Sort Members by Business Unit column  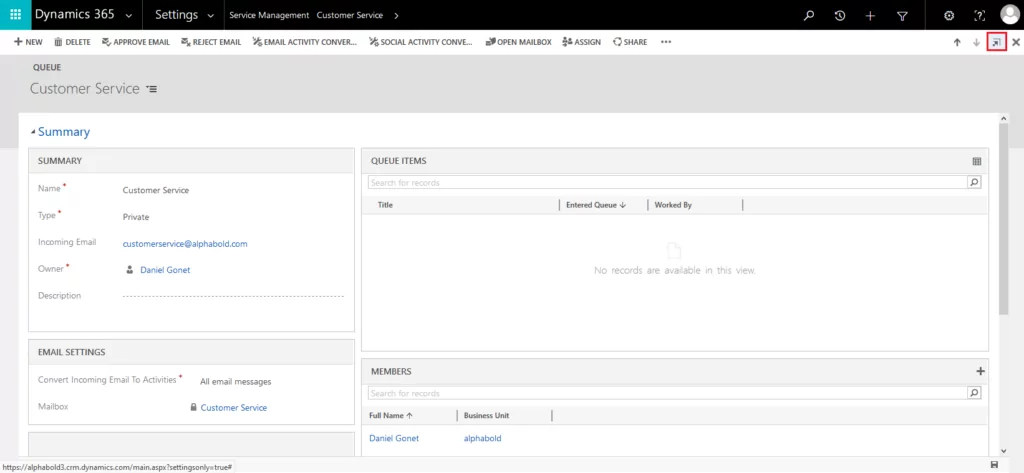486,416
